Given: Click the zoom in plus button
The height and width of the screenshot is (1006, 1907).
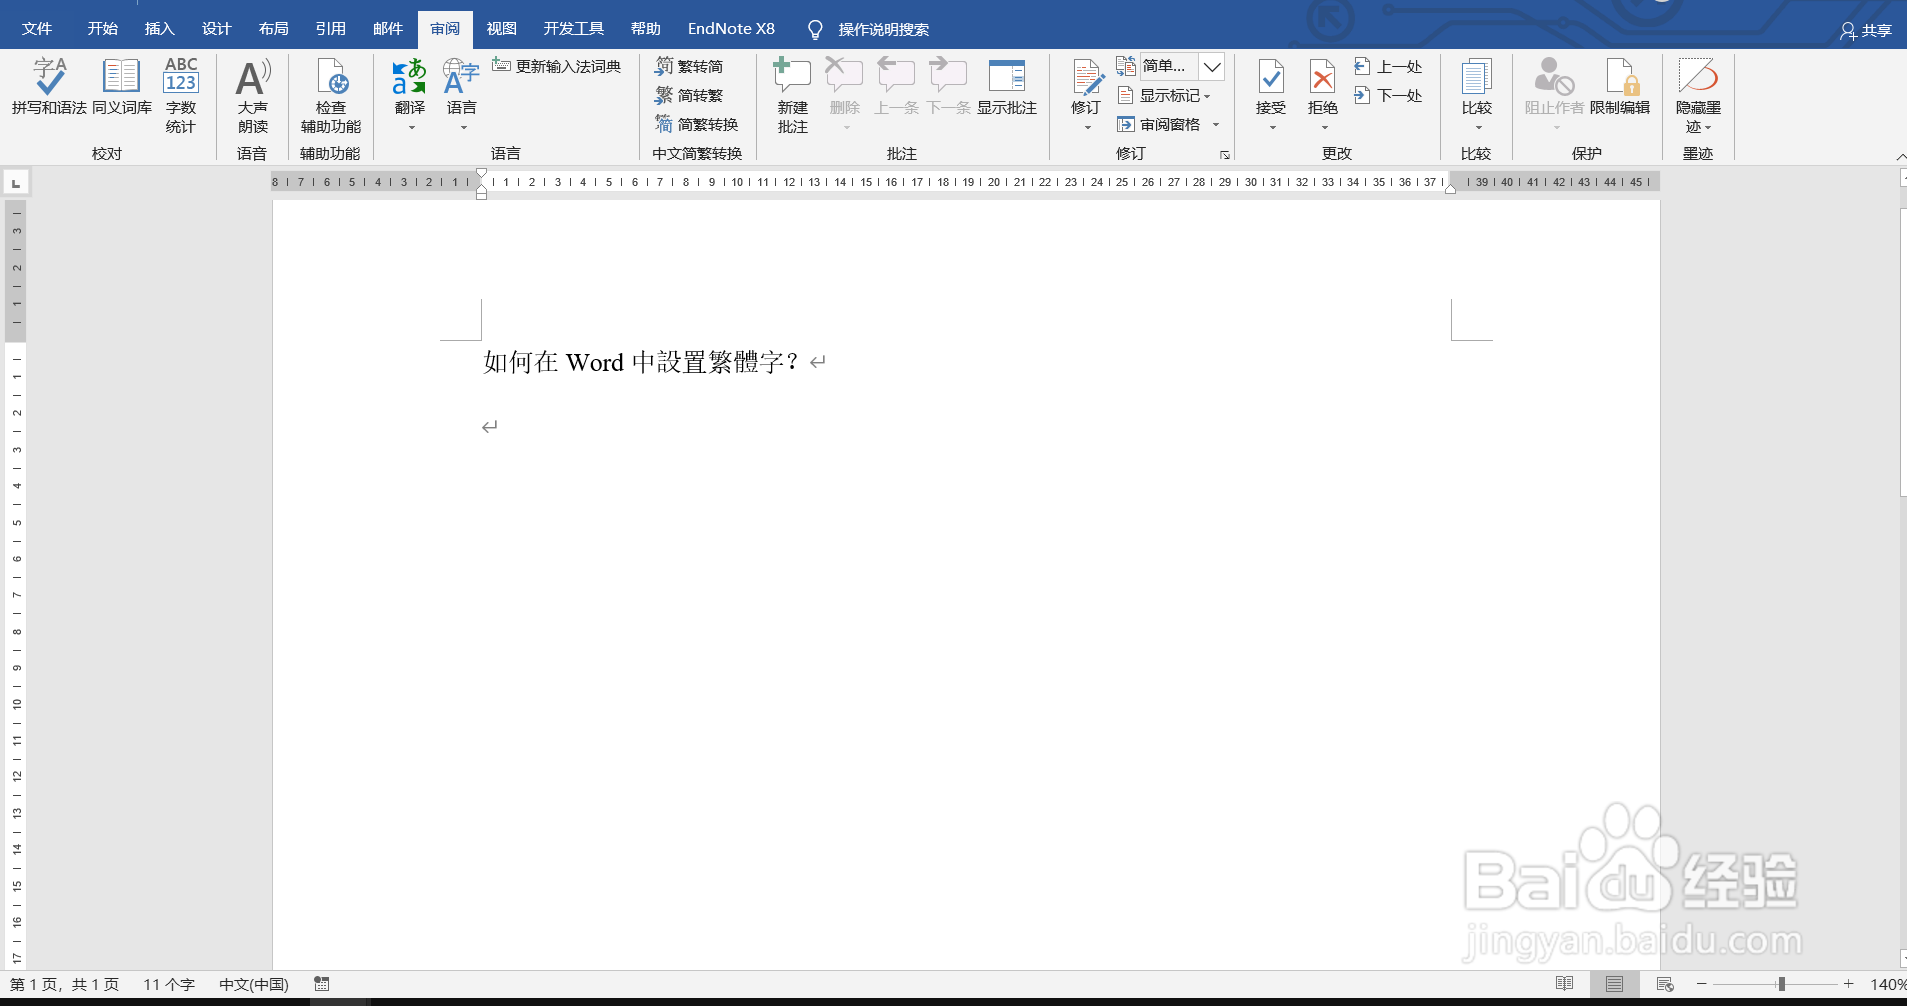Looking at the screenshot, I should 1849,985.
